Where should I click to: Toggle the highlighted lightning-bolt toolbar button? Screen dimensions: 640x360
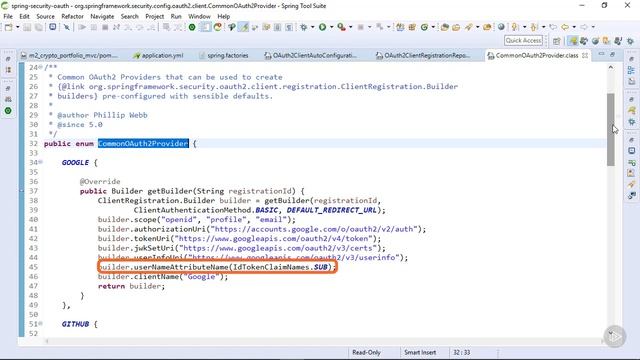coord(244,27)
